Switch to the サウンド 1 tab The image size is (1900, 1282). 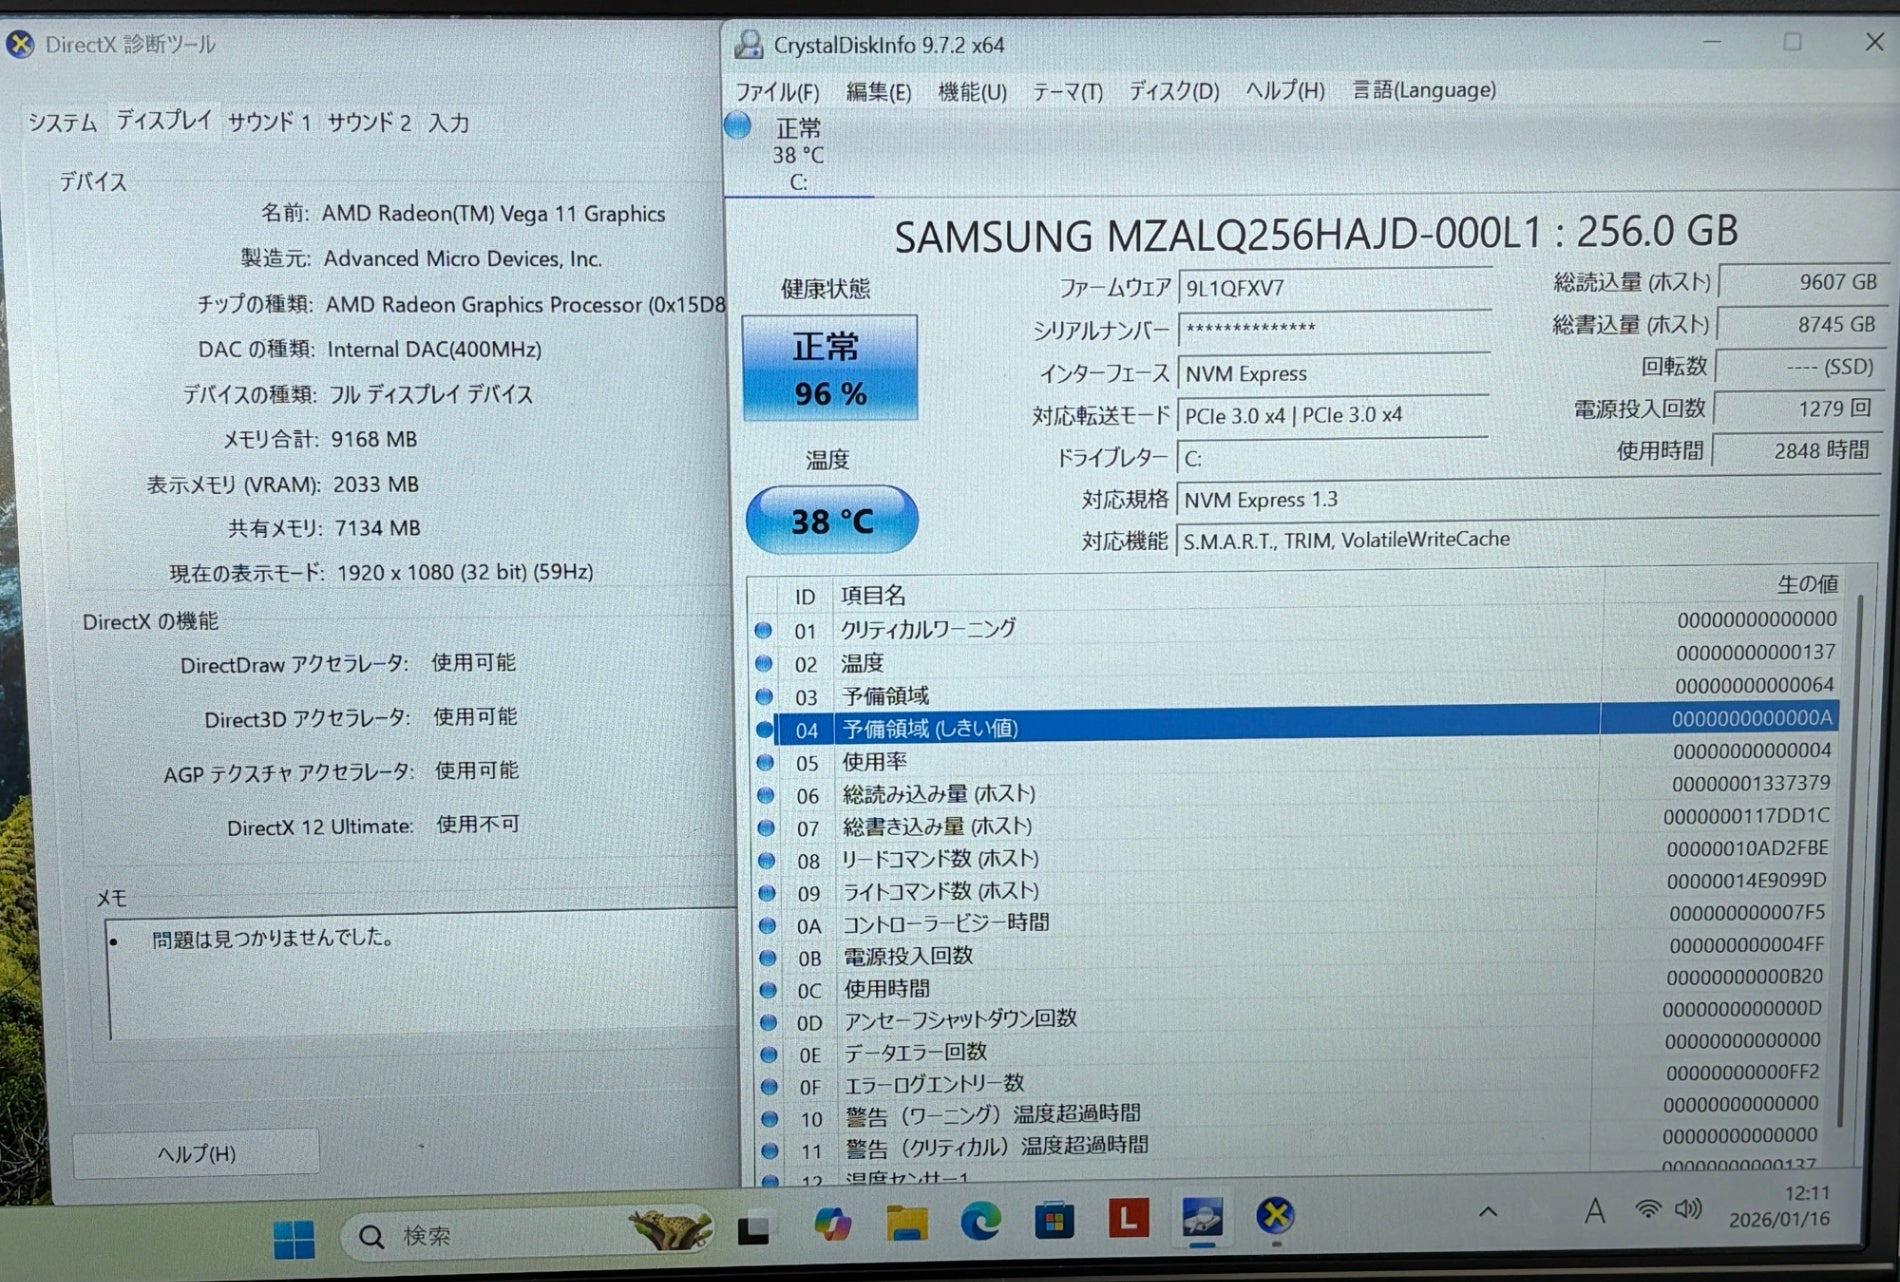269,122
